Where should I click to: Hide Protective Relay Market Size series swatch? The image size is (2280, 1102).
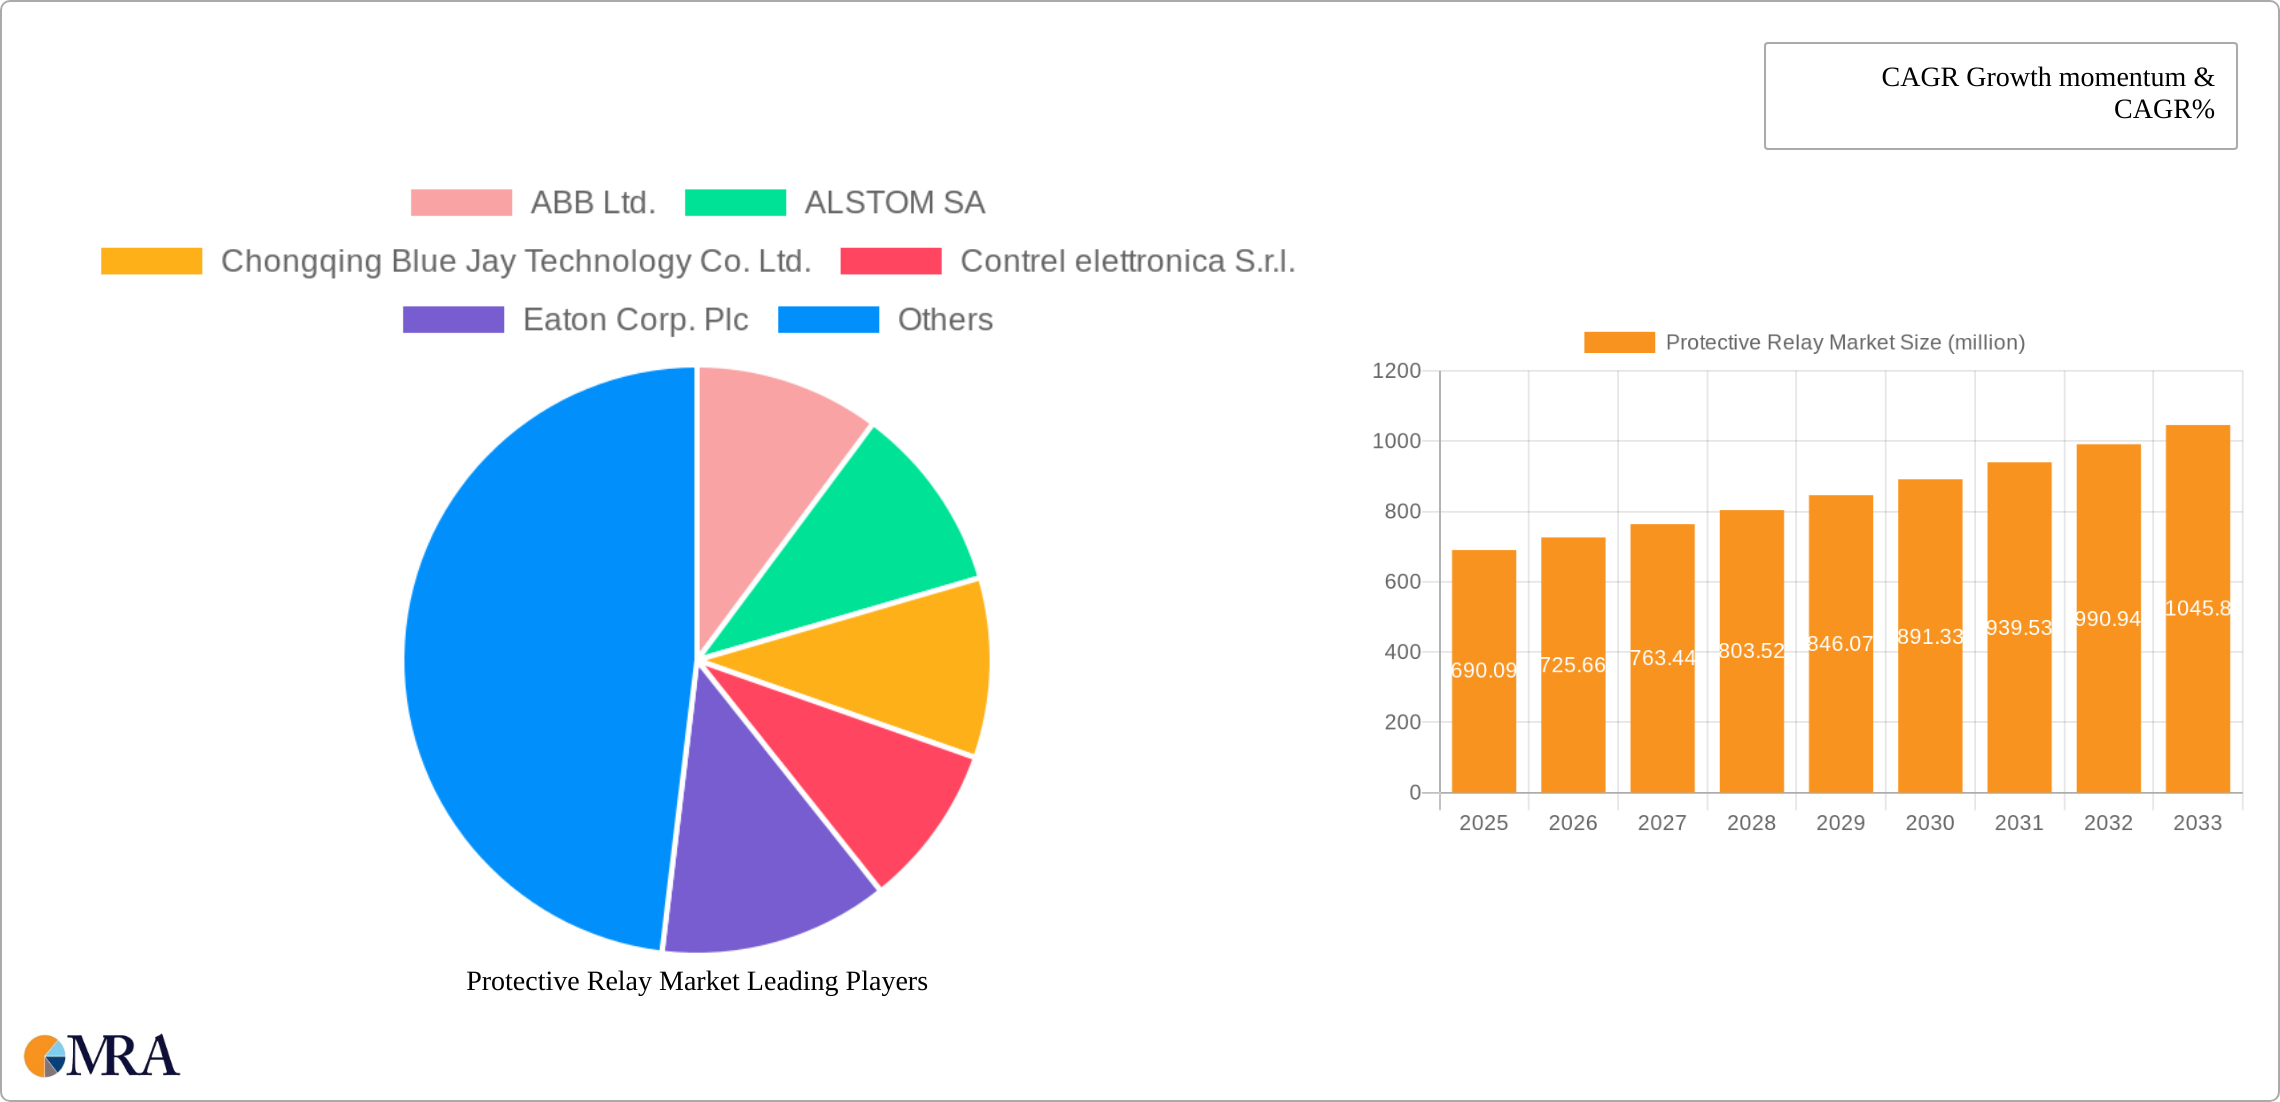[1618, 343]
